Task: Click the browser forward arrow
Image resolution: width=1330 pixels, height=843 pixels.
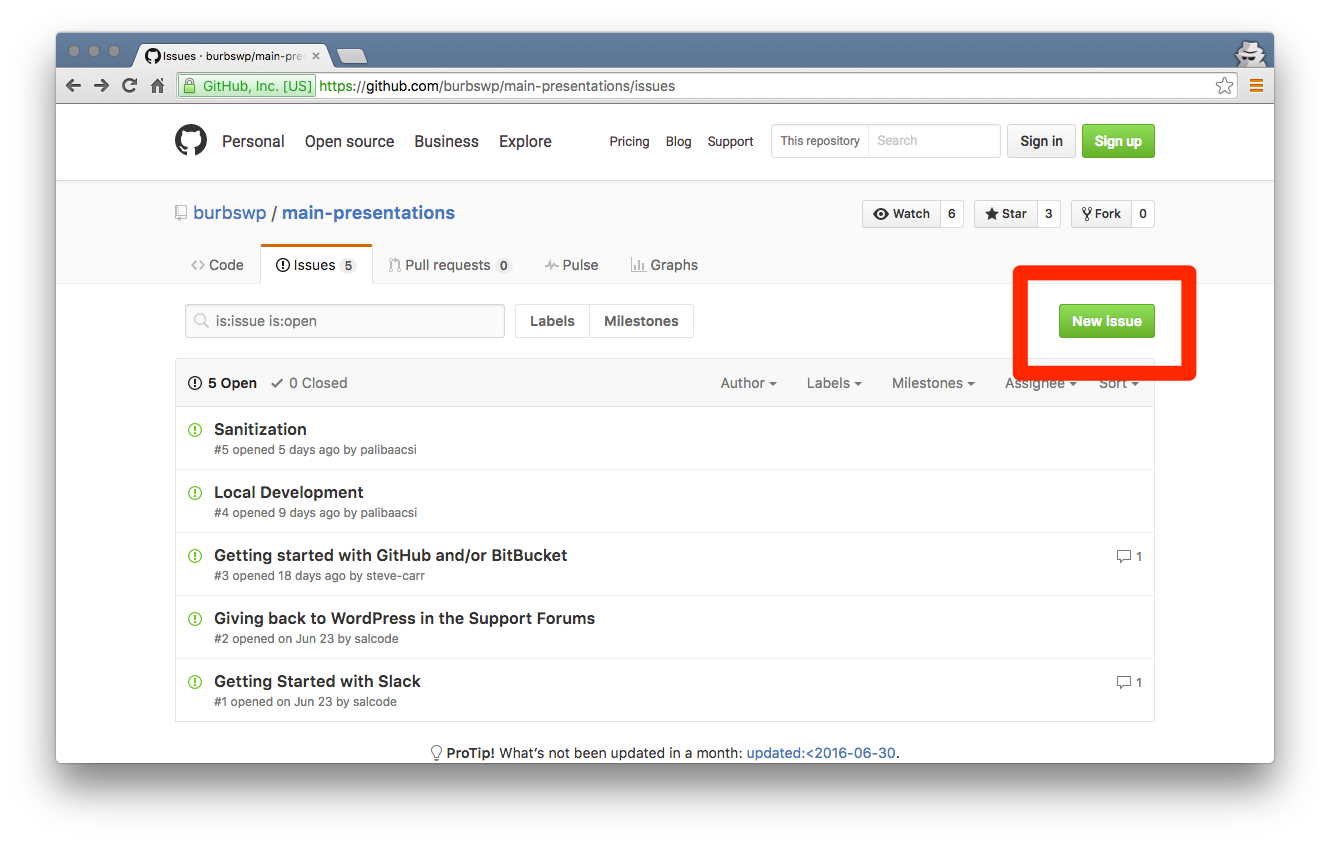Action: [x=101, y=86]
